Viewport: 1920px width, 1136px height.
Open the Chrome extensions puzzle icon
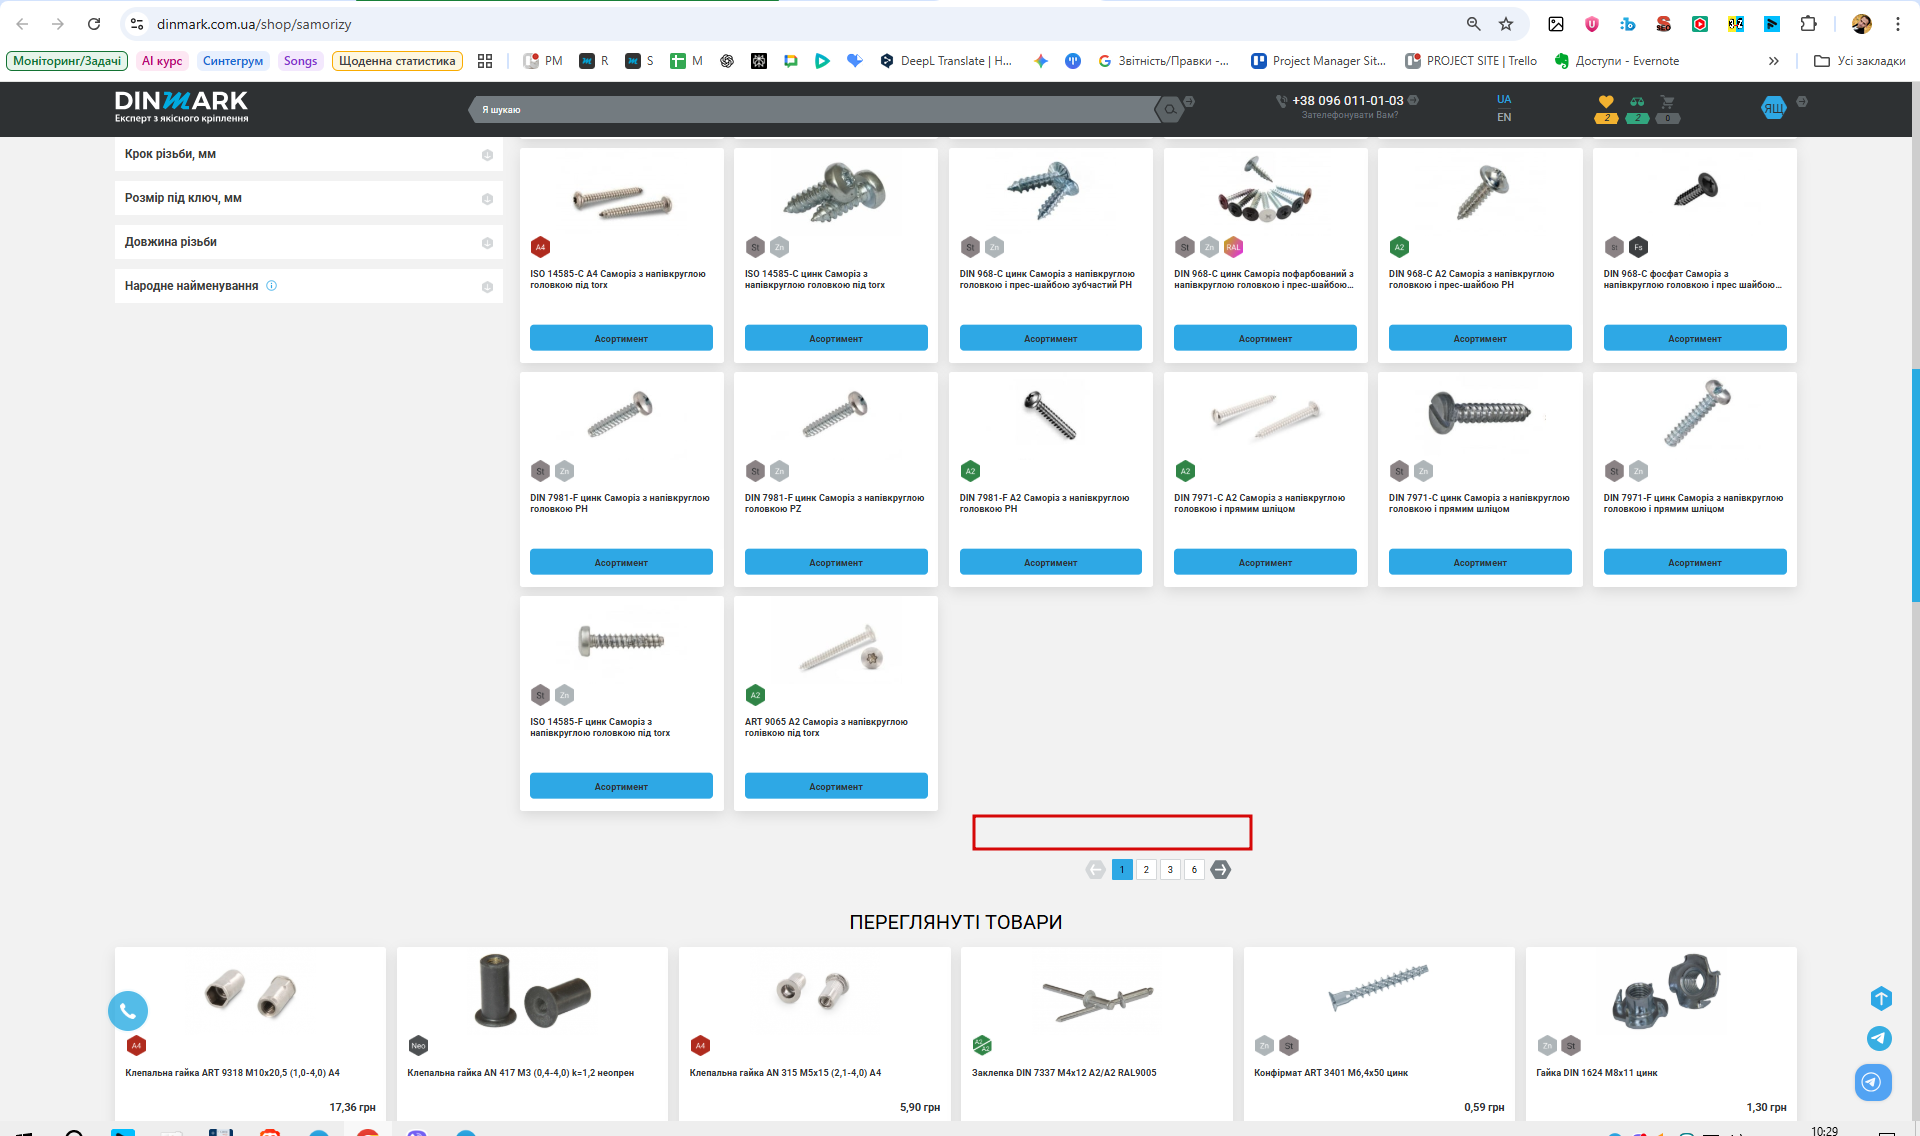pos(1808,24)
